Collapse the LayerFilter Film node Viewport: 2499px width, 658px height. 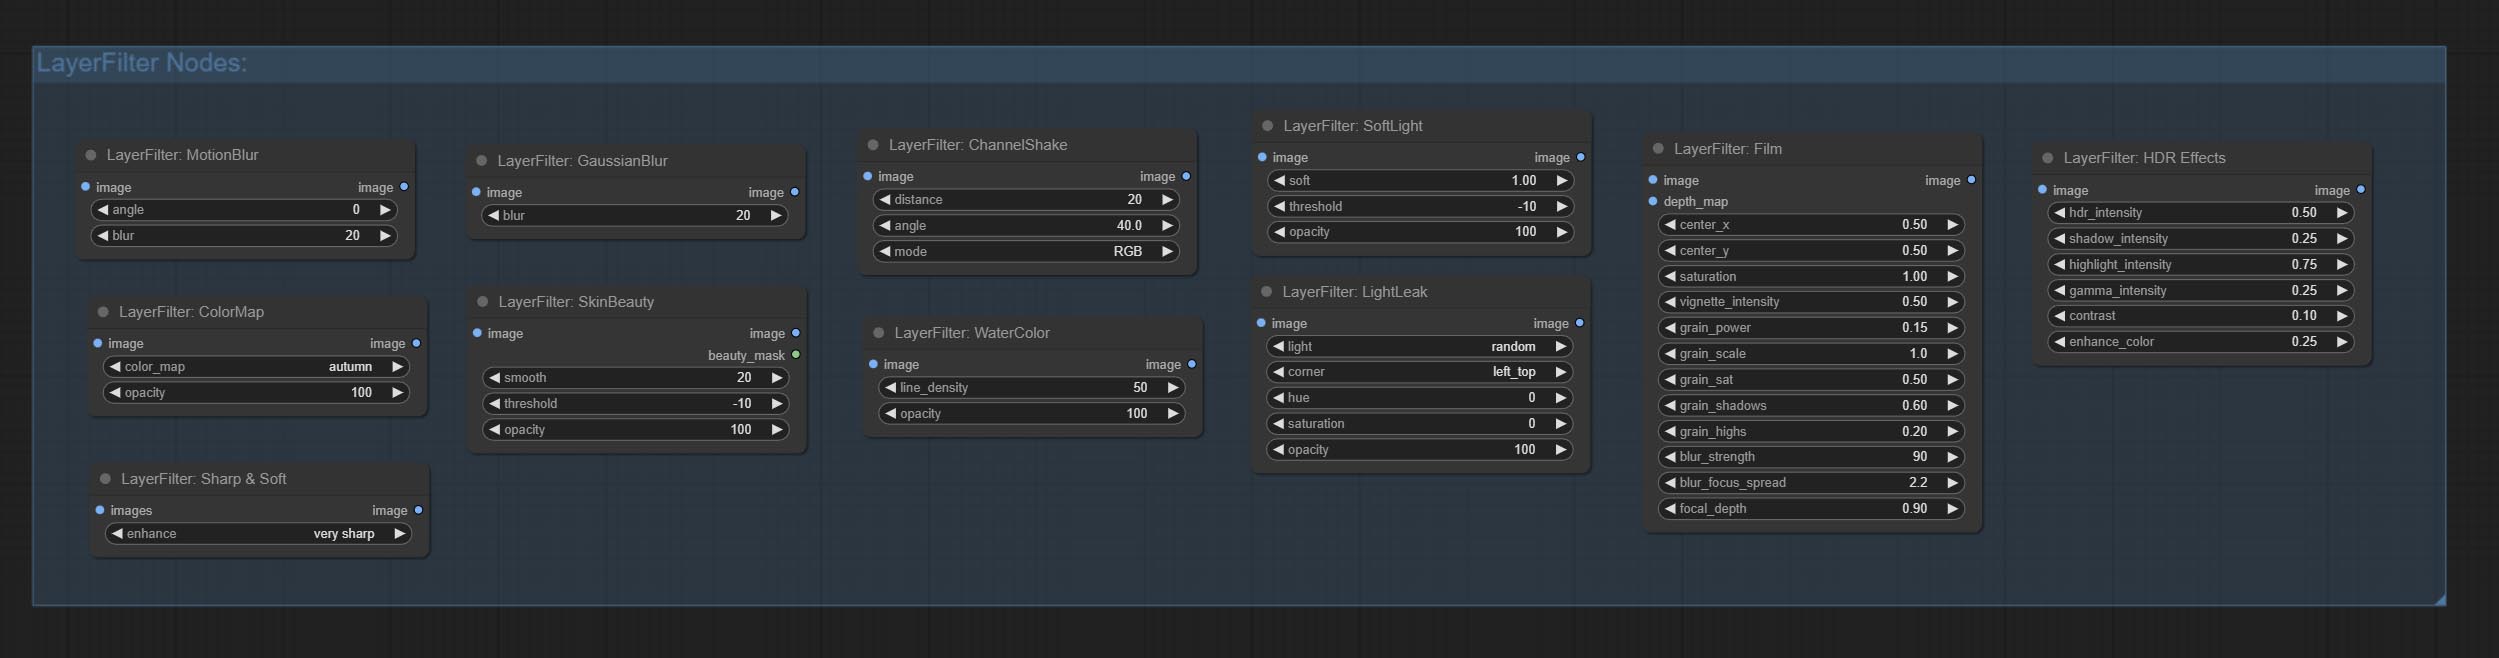[x=1658, y=149]
